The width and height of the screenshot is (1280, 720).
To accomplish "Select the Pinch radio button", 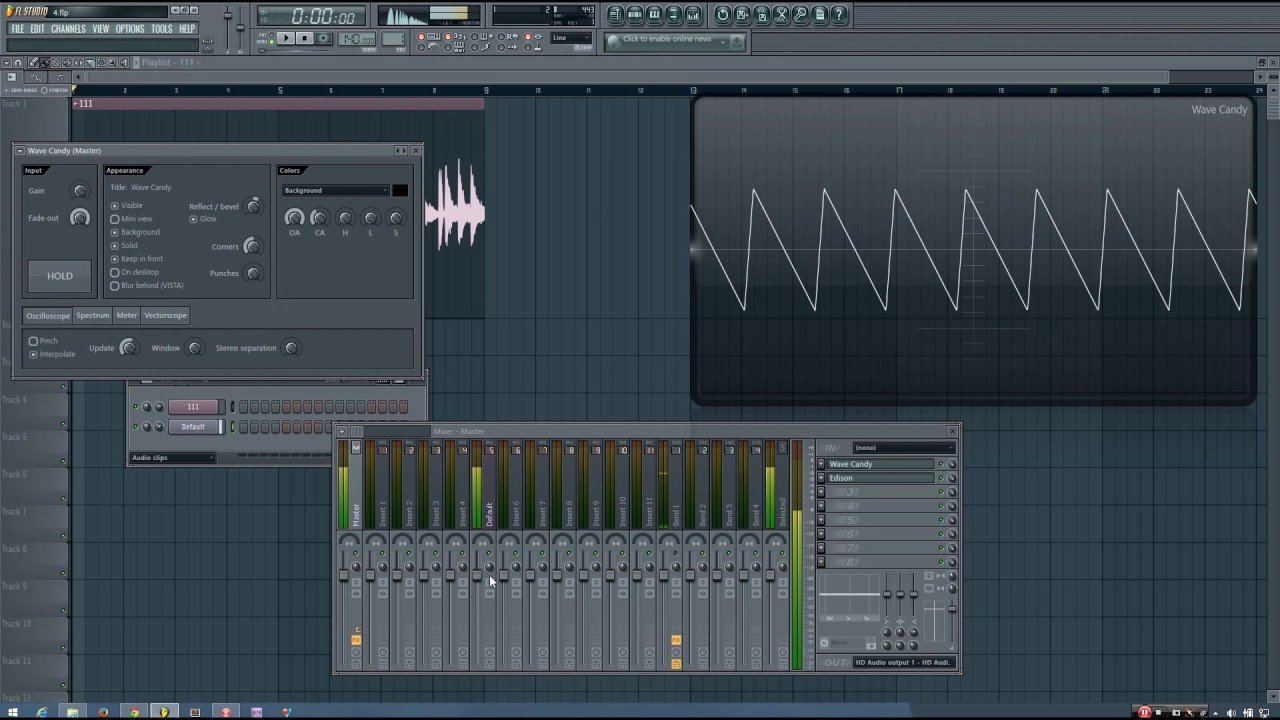I will pos(33,340).
